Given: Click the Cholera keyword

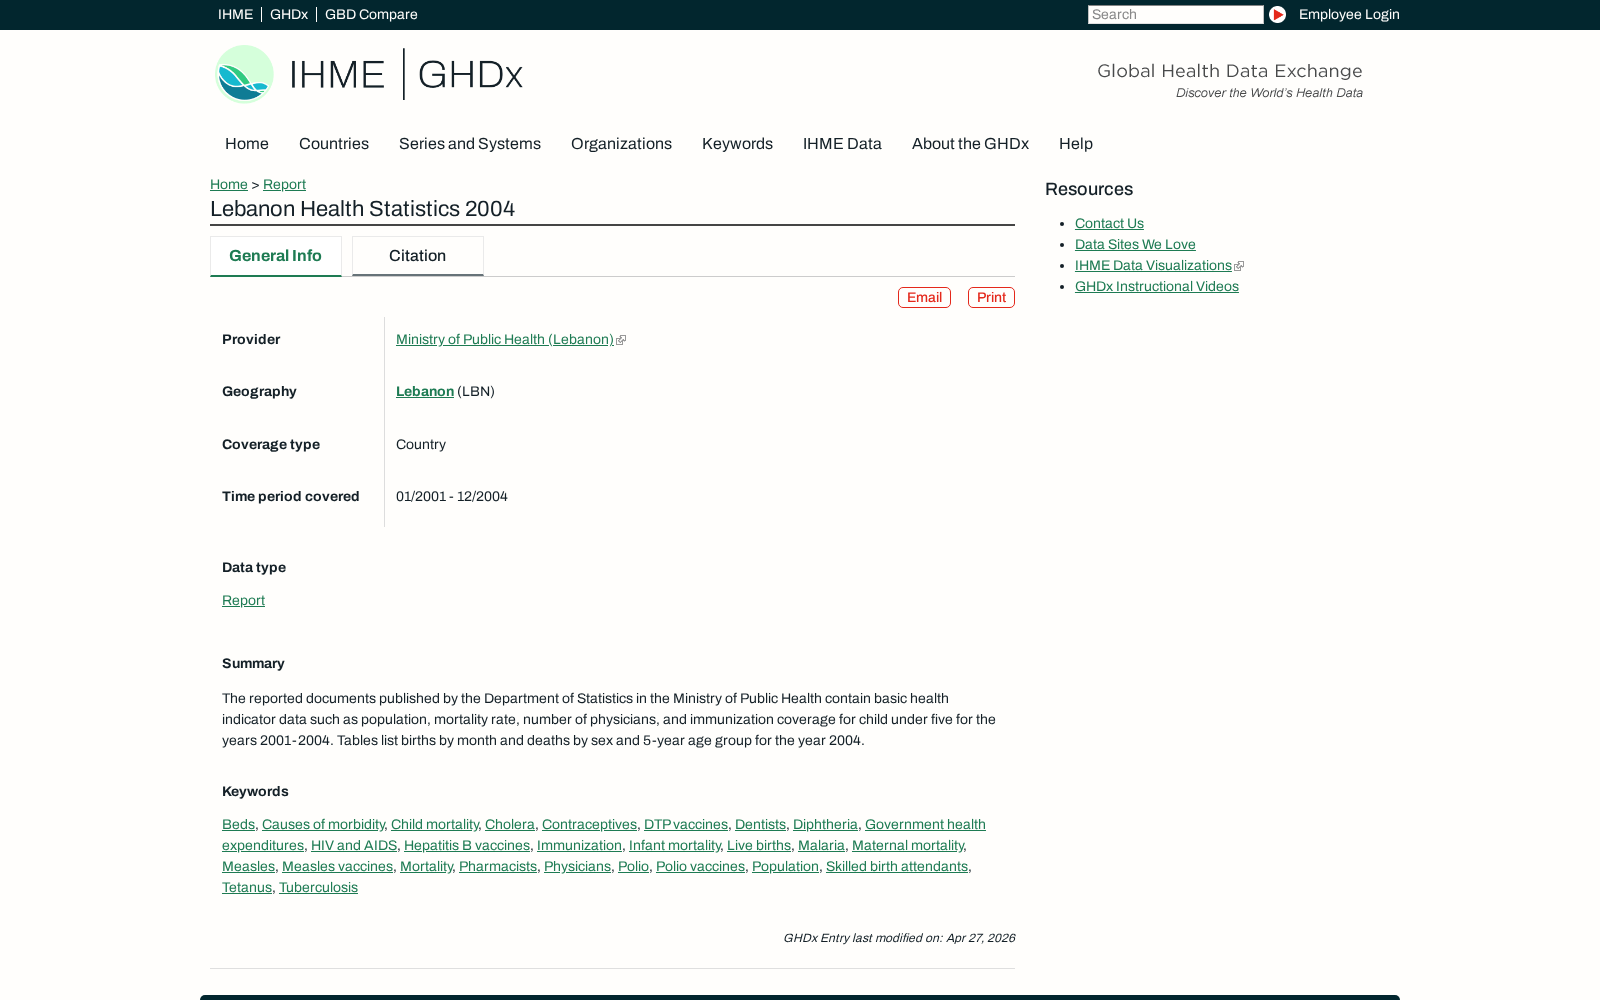Looking at the screenshot, I should coord(510,824).
